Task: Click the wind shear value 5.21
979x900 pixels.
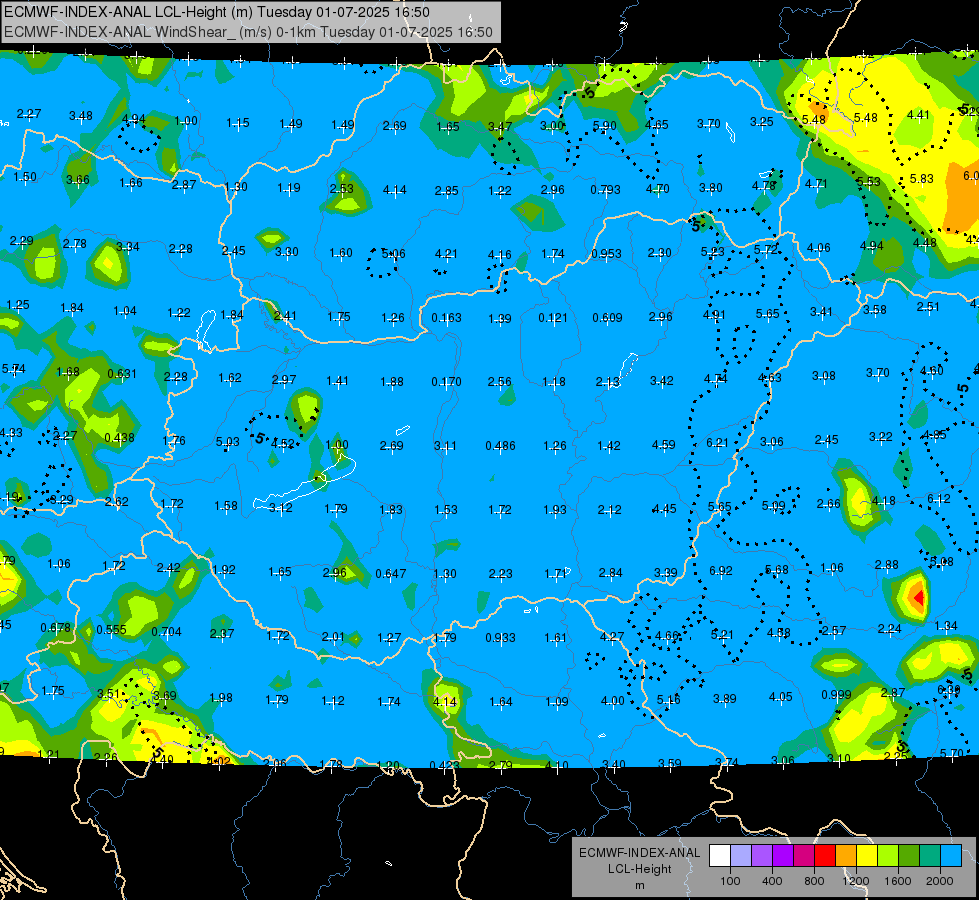Action: coord(722,634)
